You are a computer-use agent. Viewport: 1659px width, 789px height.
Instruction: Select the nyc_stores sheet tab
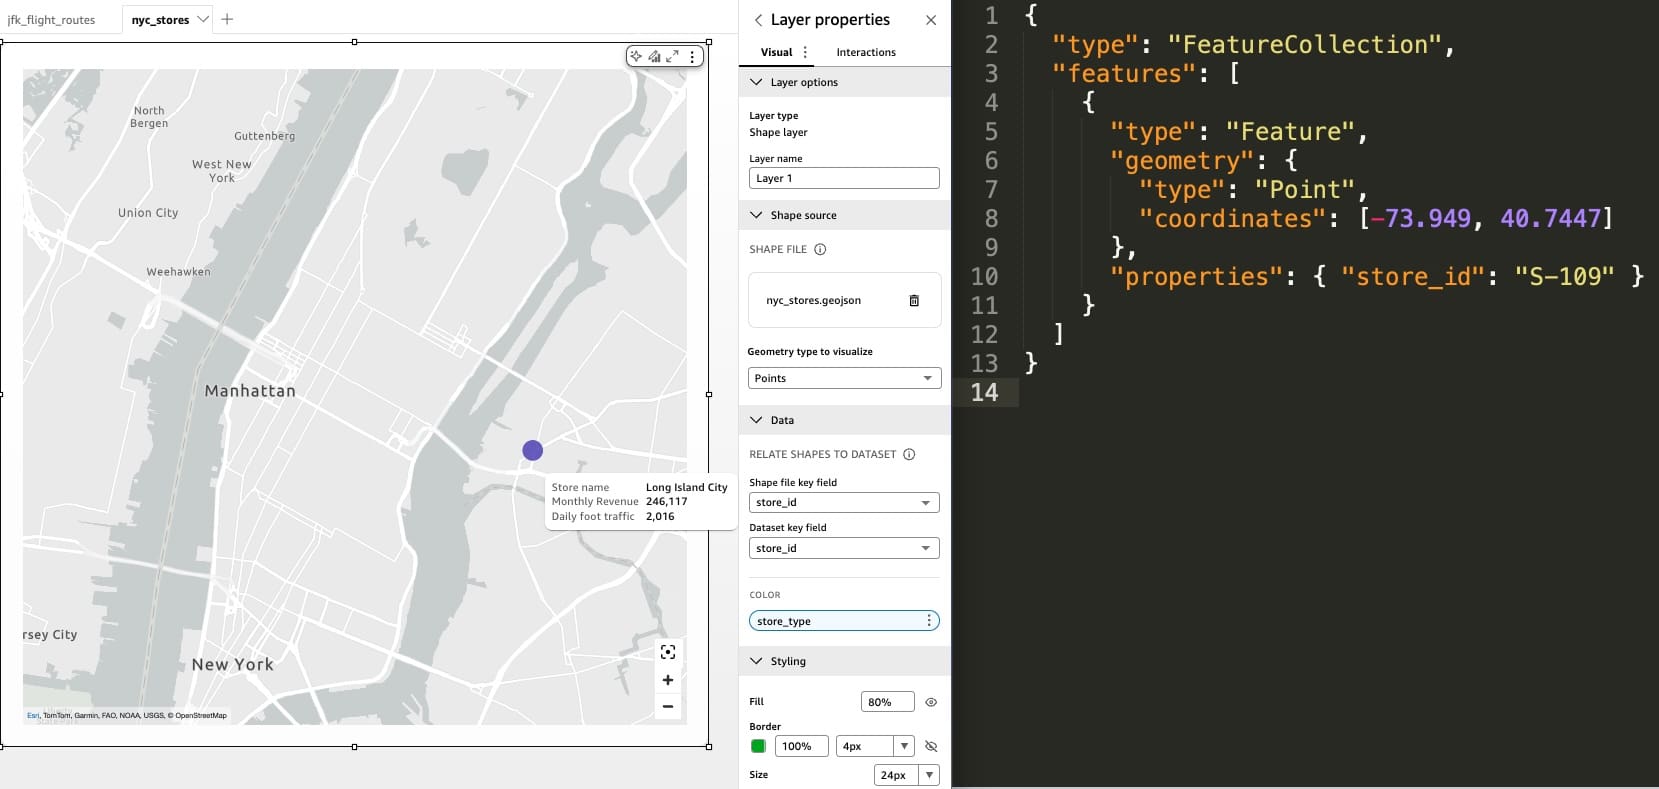click(x=160, y=20)
